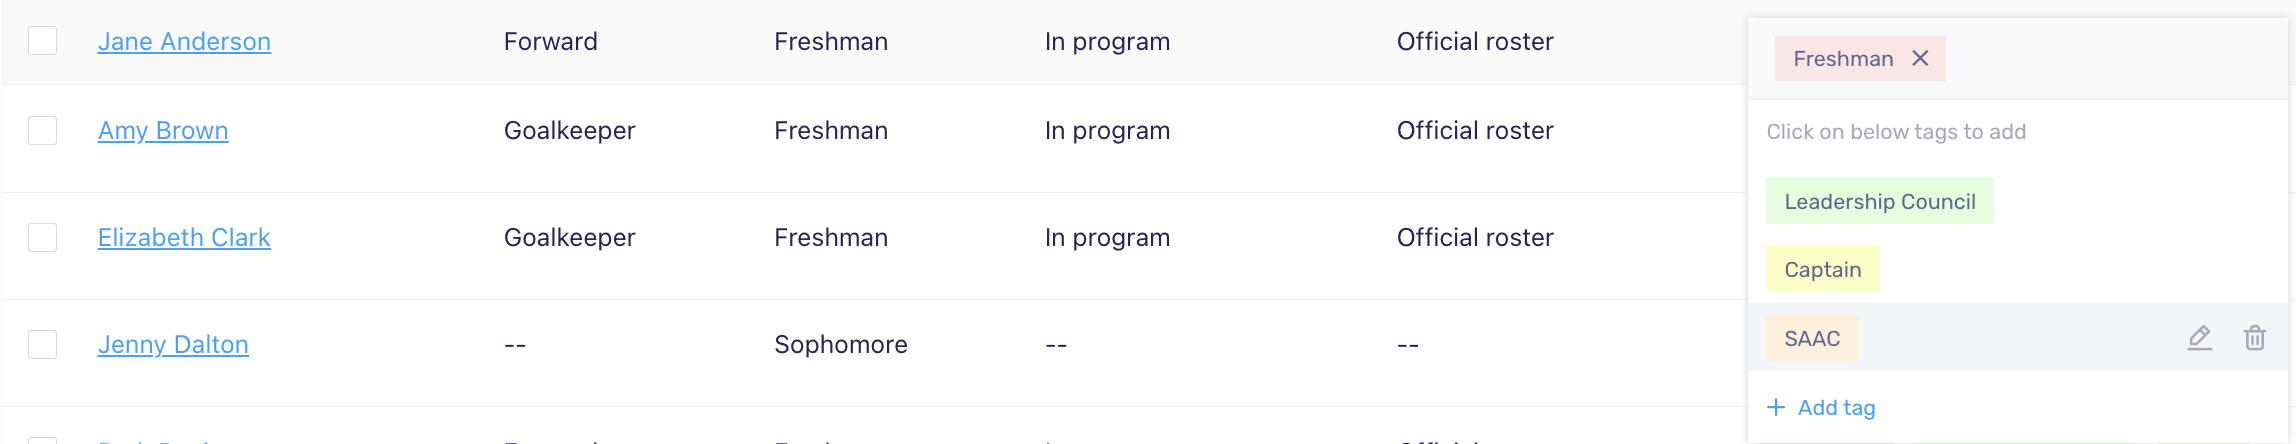This screenshot has width=2296, height=444.
Task: Edit the SAAC tag with pencil icon
Action: (2200, 338)
